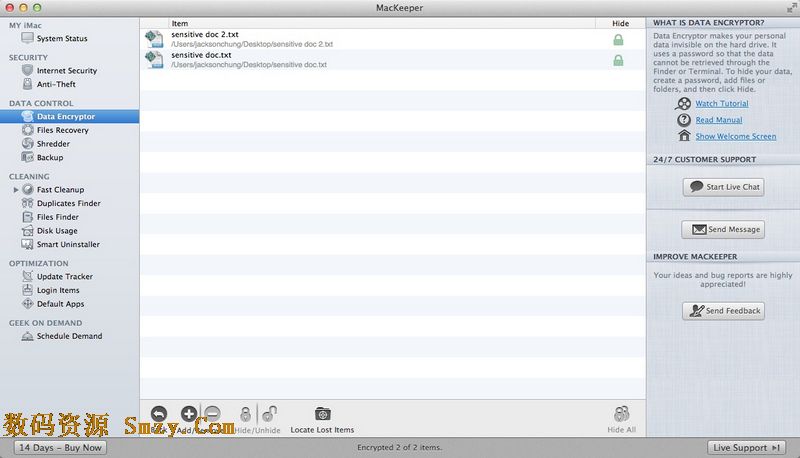800x458 pixels.
Task: Click the film reel icon beside Watch Tutorial
Action: tap(683, 104)
